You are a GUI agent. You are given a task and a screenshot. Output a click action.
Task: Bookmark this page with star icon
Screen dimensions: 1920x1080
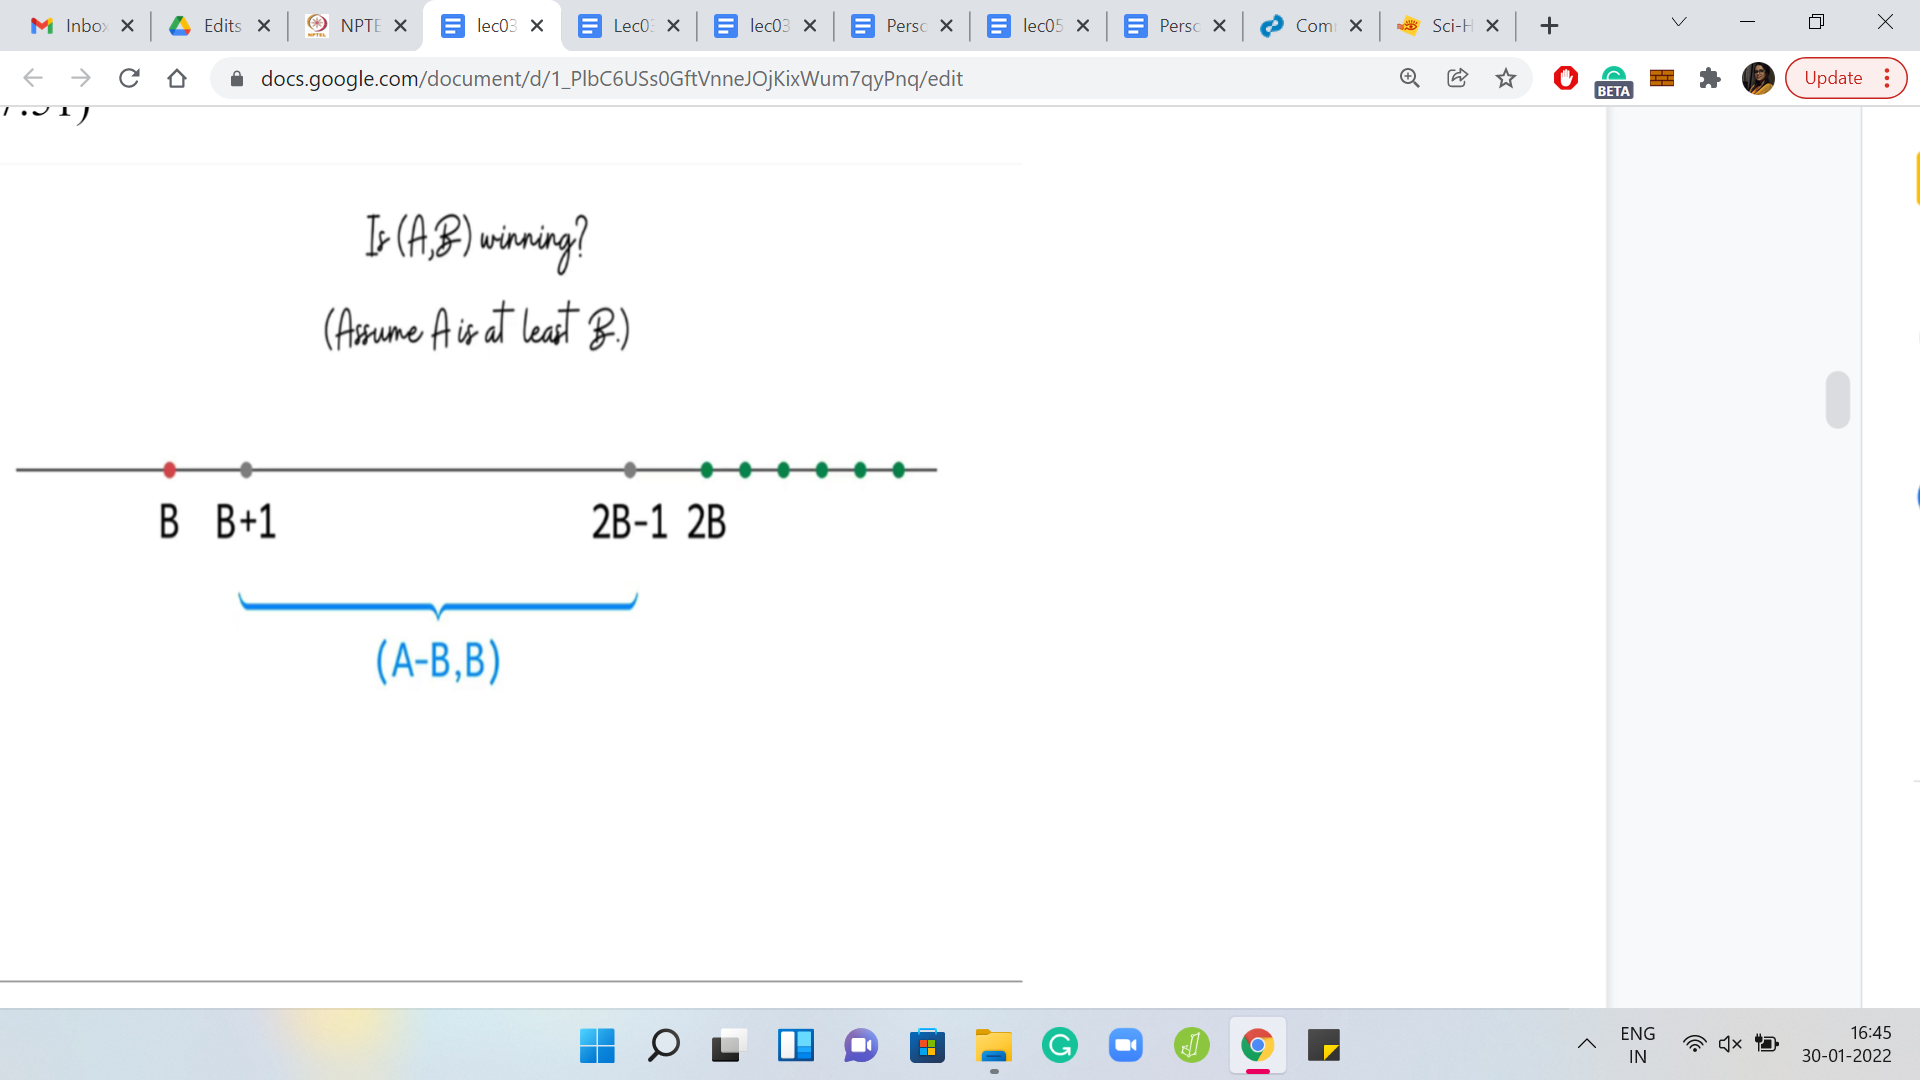(1505, 78)
